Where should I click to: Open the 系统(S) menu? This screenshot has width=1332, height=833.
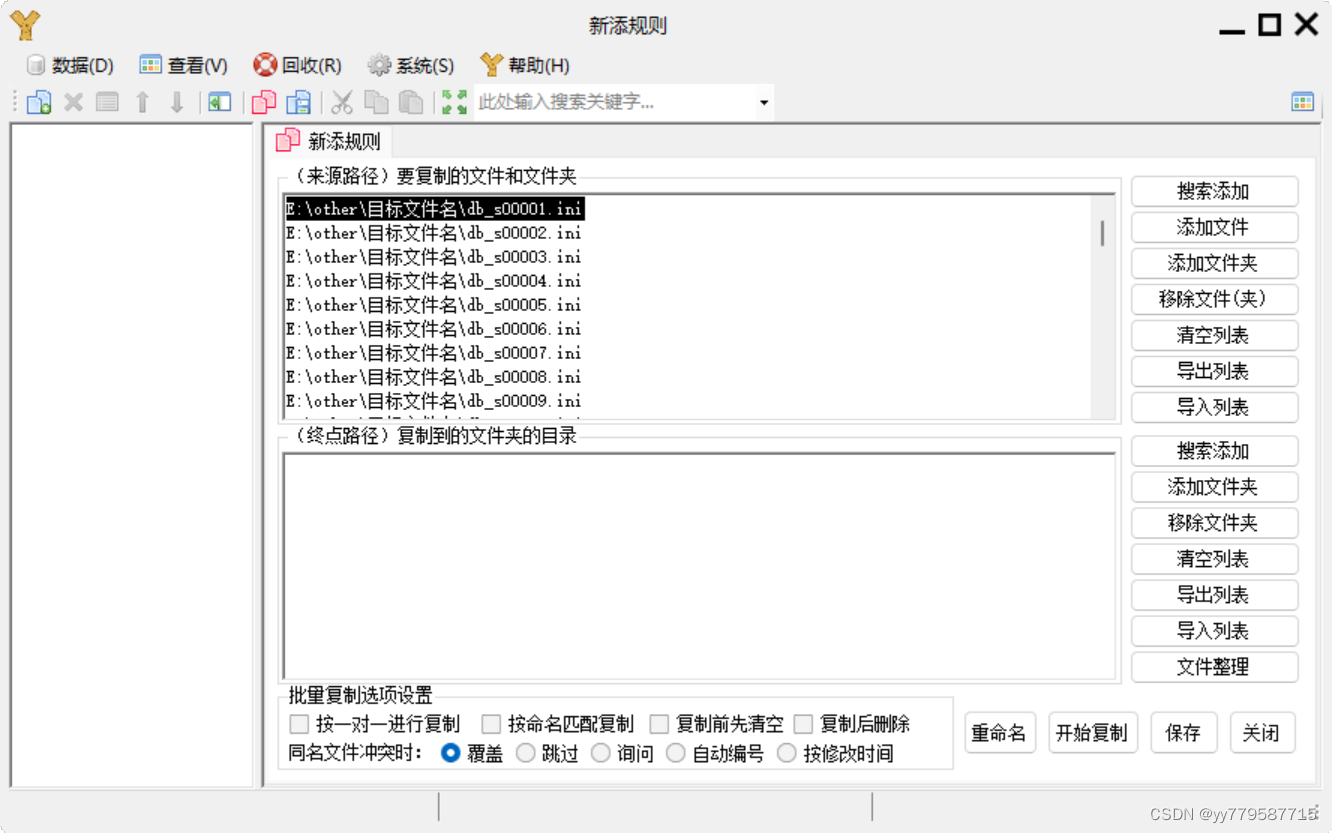coord(411,66)
